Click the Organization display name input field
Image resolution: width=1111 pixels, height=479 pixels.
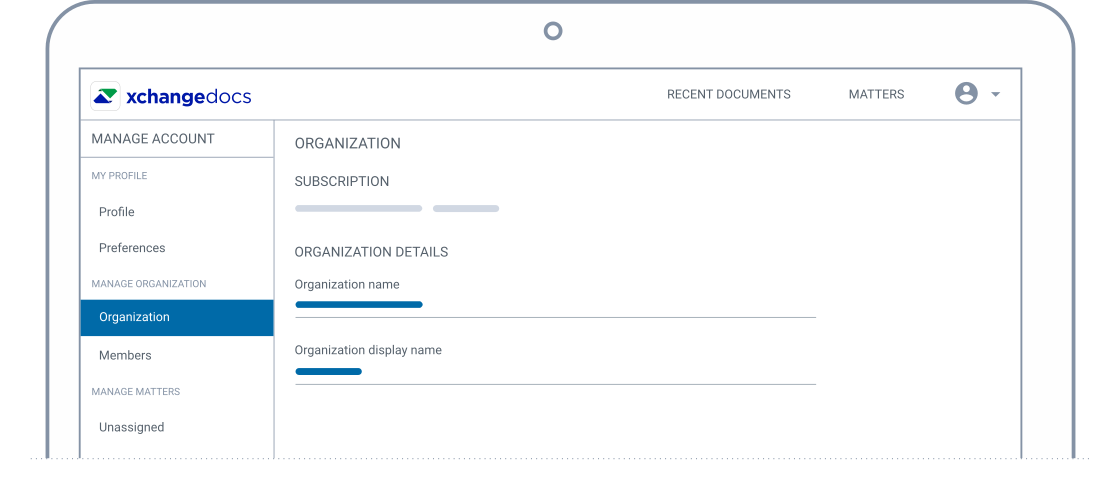click(x=556, y=372)
